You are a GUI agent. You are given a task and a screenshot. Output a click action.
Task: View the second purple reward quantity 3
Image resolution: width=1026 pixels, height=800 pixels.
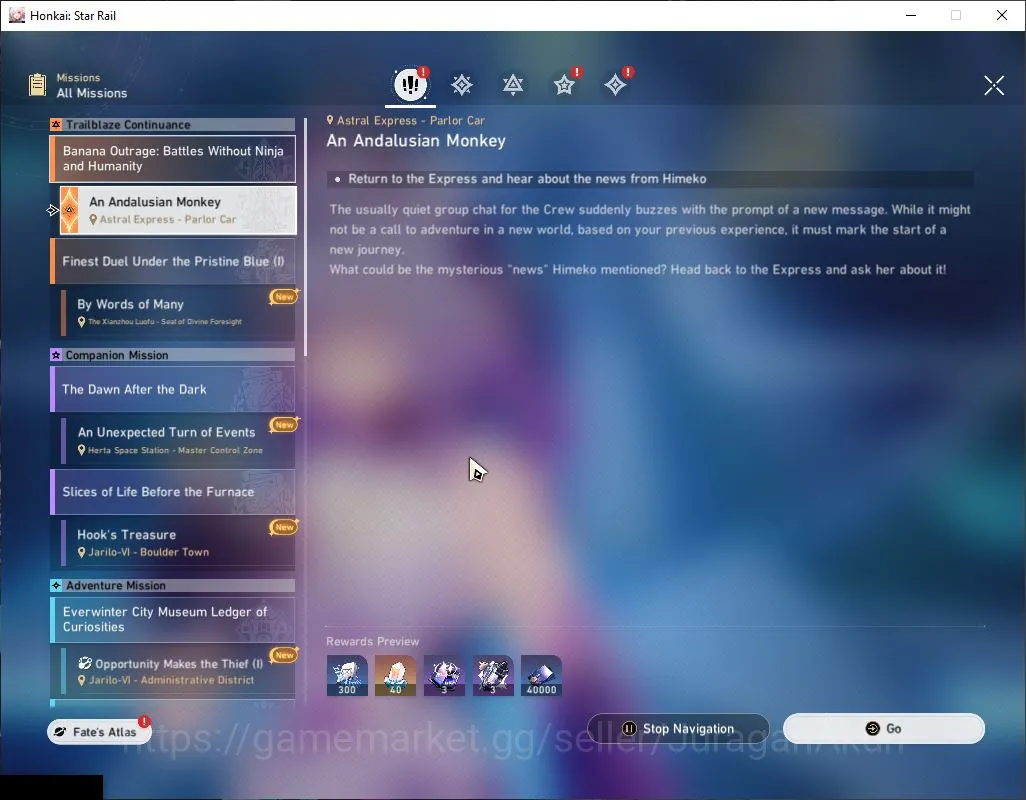pos(493,675)
